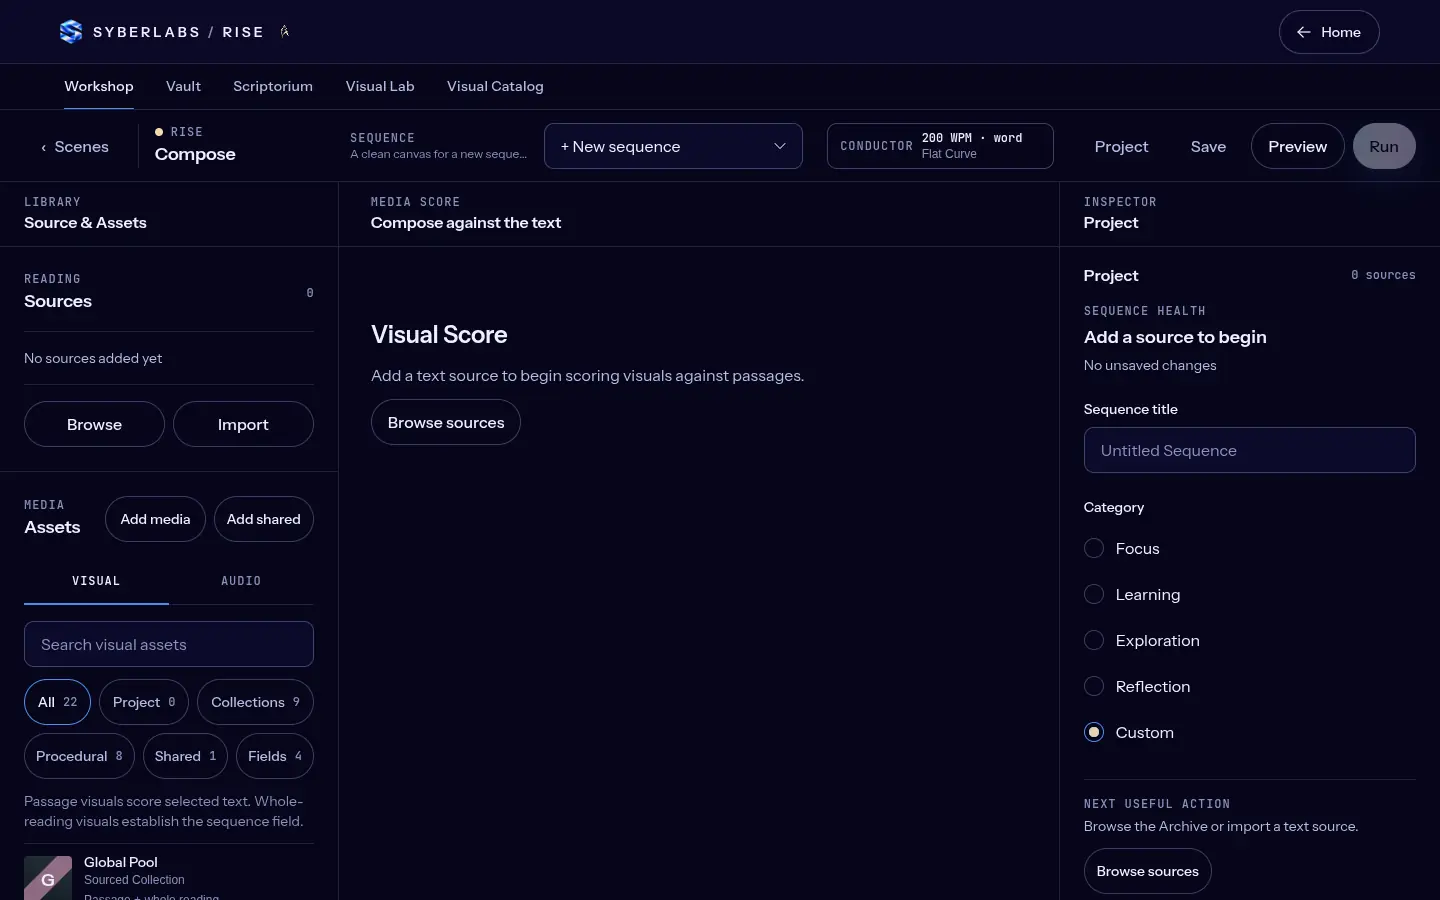The image size is (1440, 900).
Task: Click Browse sources under Visual Score
Action: point(446,422)
